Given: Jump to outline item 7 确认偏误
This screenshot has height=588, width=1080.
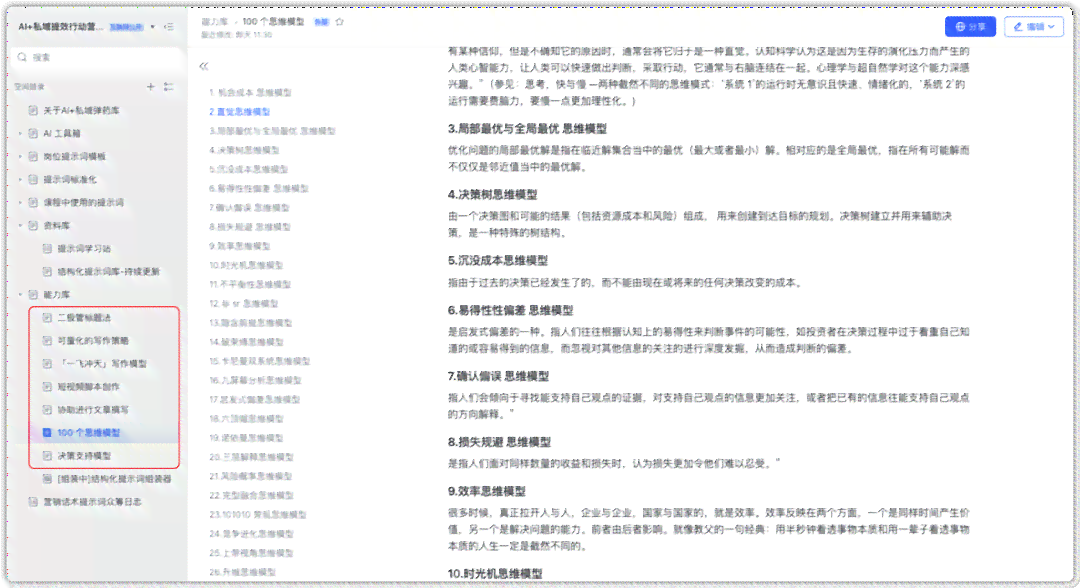Looking at the screenshot, I should click(249, 208).
